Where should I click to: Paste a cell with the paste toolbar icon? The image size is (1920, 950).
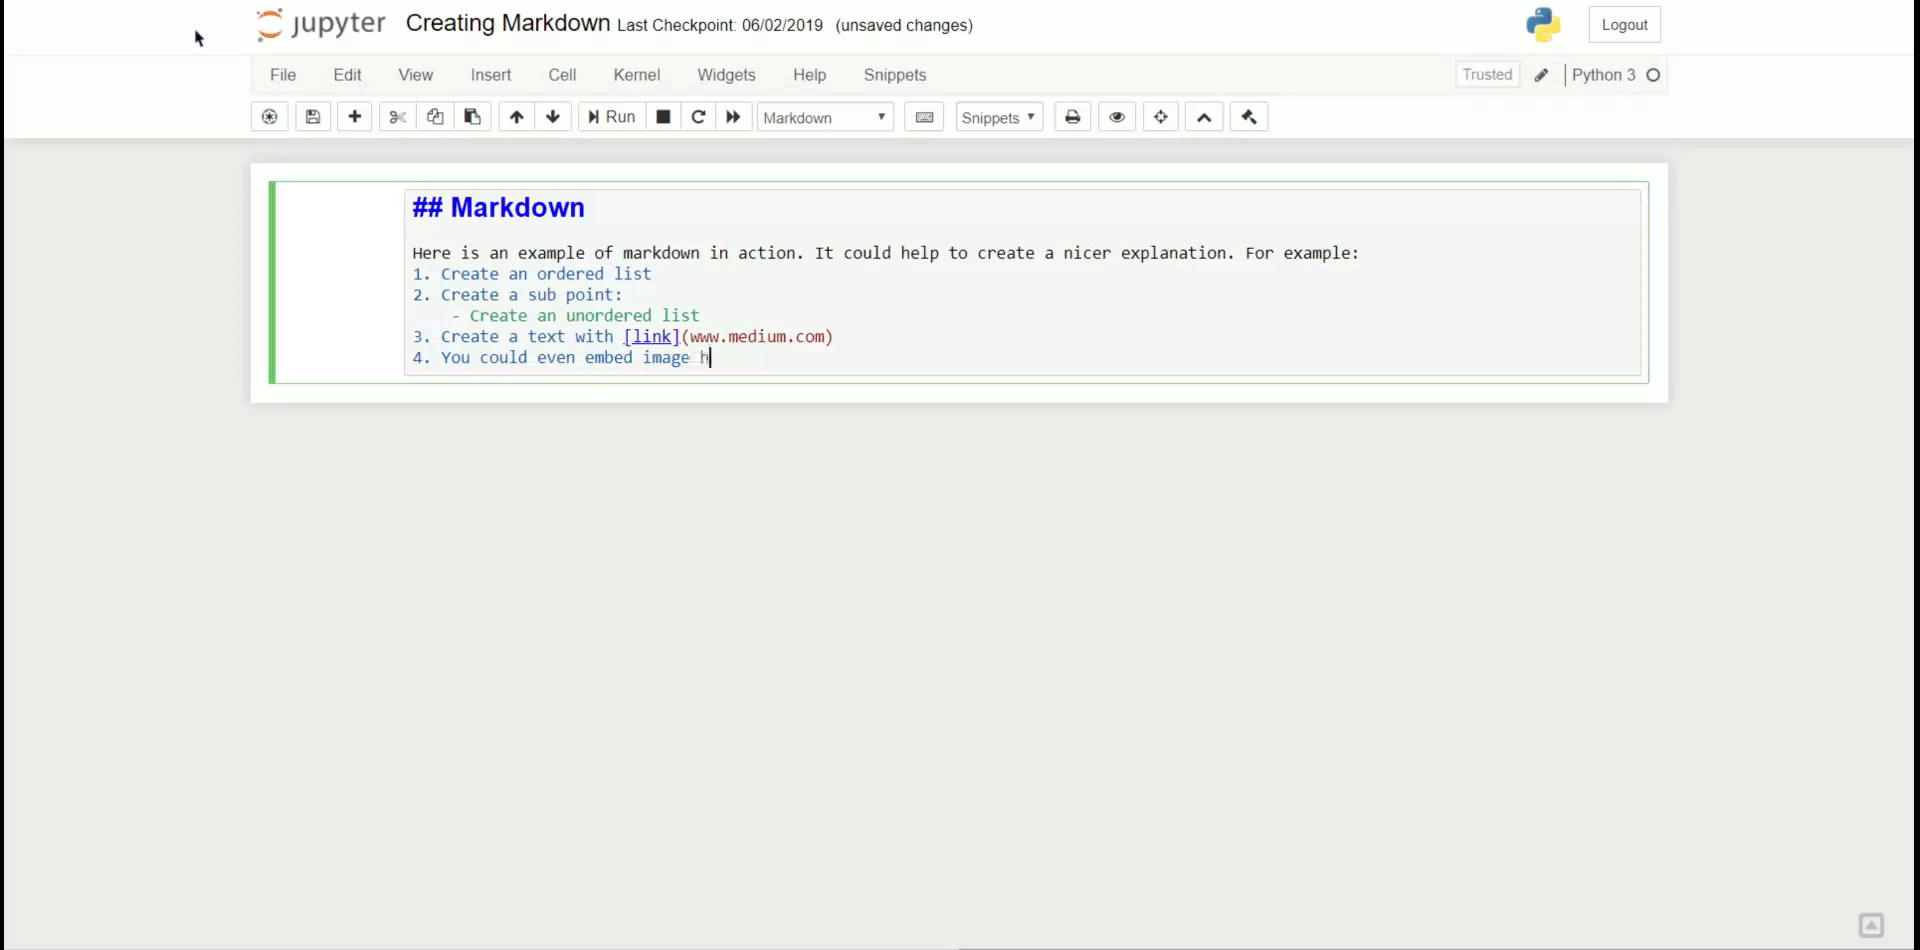click(x=472, y=116)
